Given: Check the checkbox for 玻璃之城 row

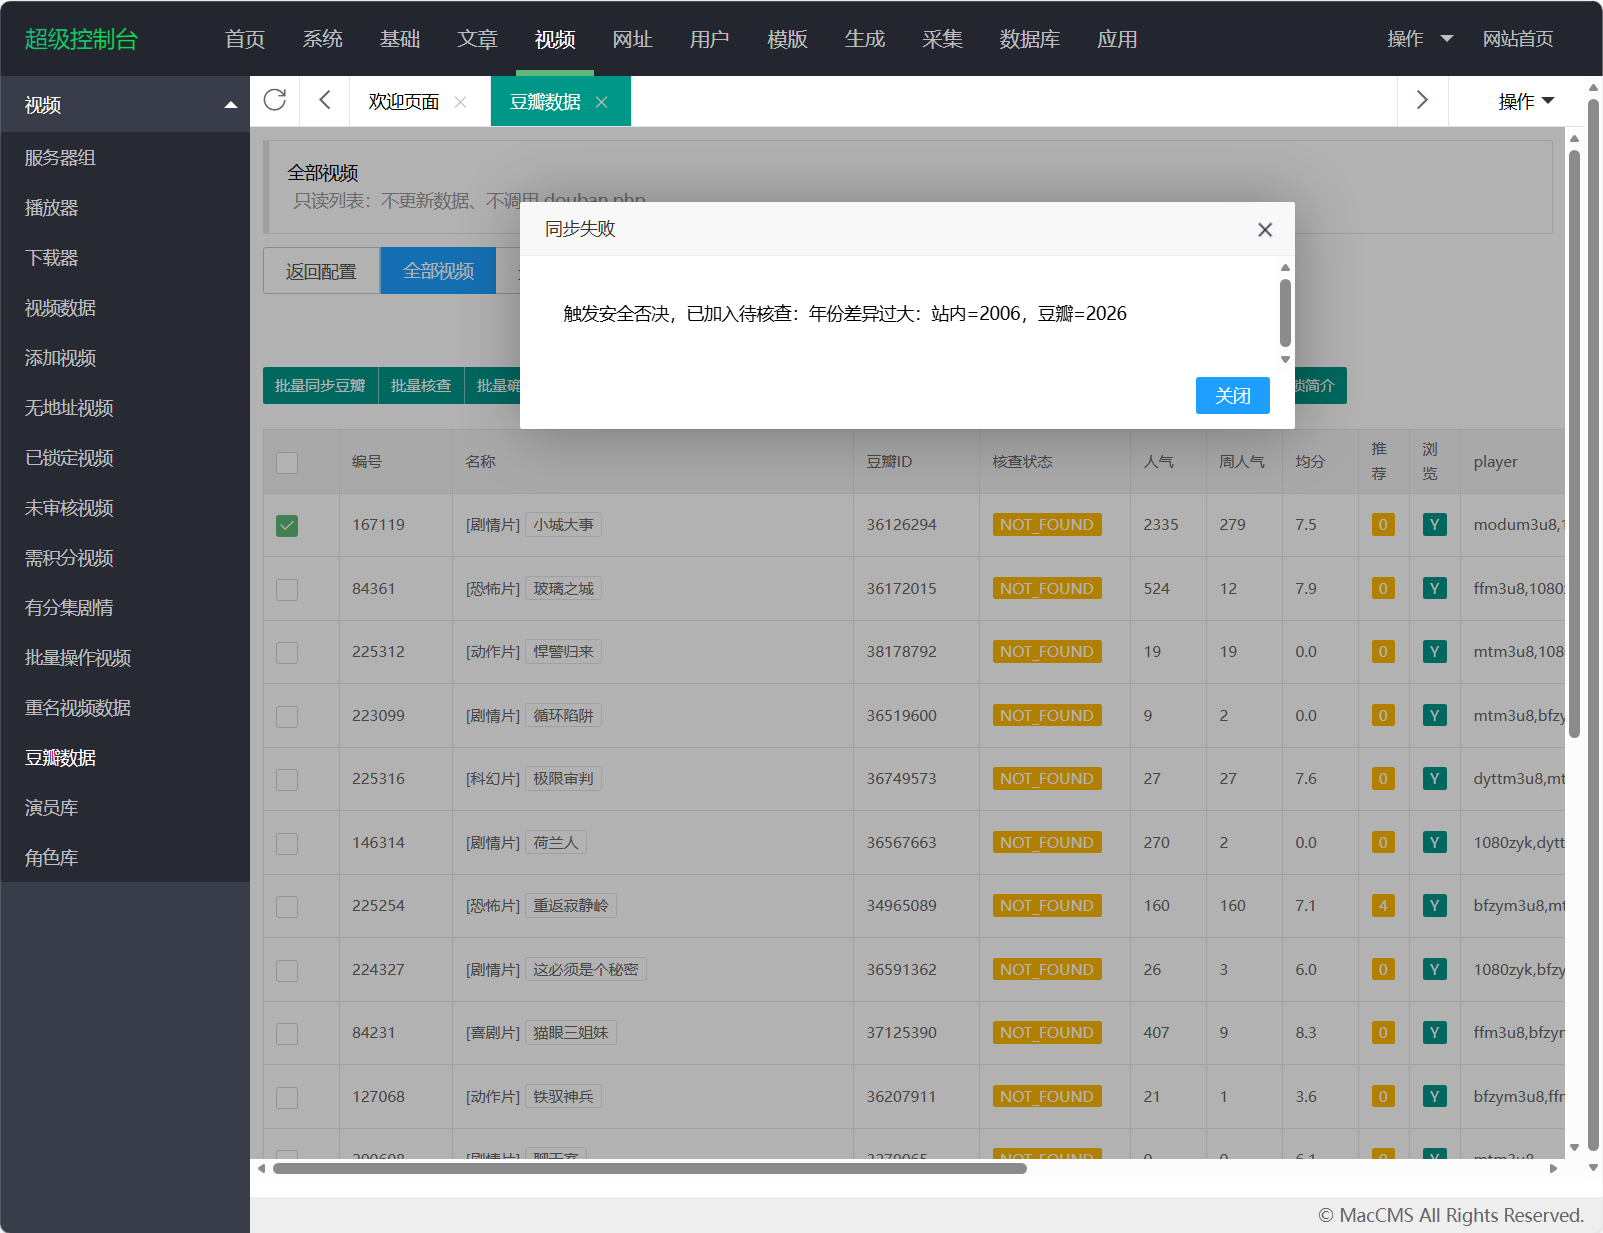Looking at the screenshot, I should (287, 589).
